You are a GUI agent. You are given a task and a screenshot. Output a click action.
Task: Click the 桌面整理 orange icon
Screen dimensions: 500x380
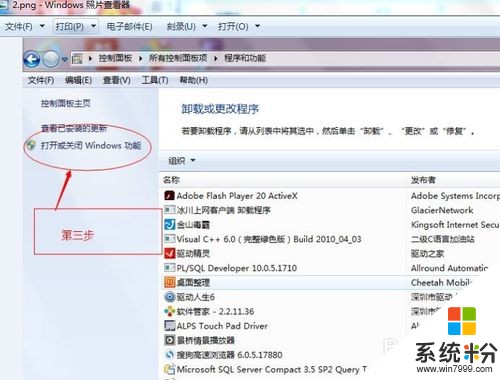169,282
